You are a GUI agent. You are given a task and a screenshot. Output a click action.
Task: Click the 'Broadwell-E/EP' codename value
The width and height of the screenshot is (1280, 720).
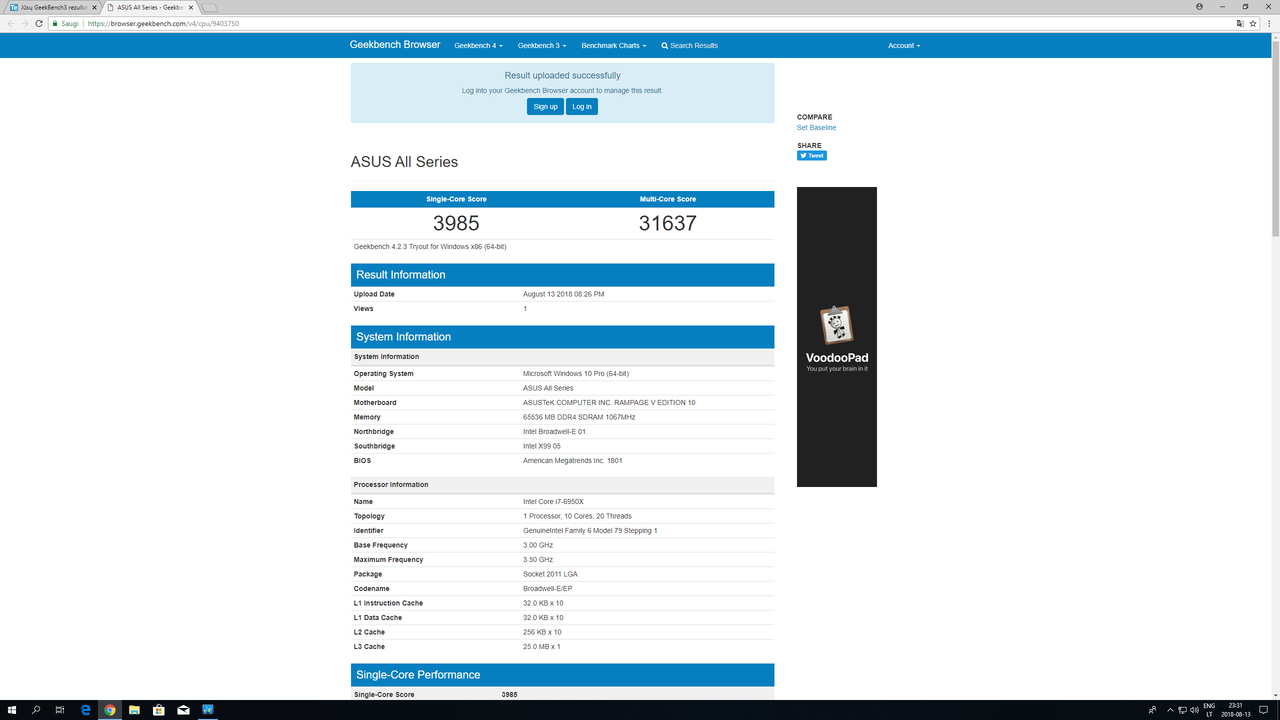click(x=548, y=589)
